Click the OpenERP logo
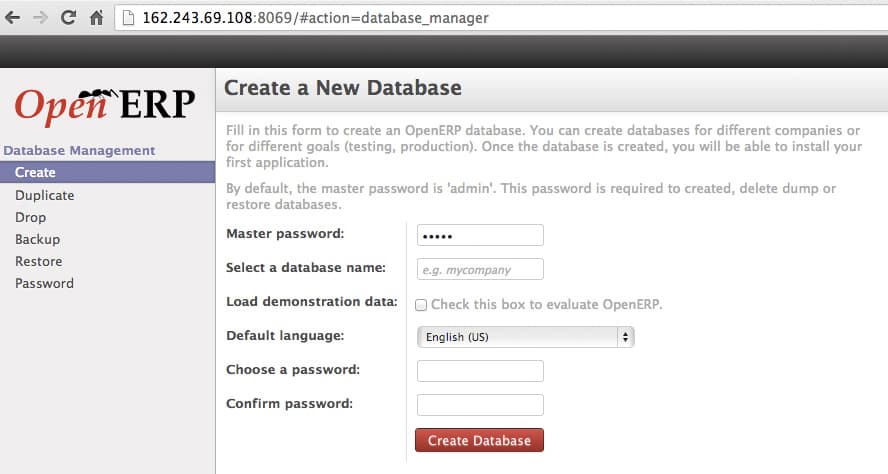 click(105, 105)
